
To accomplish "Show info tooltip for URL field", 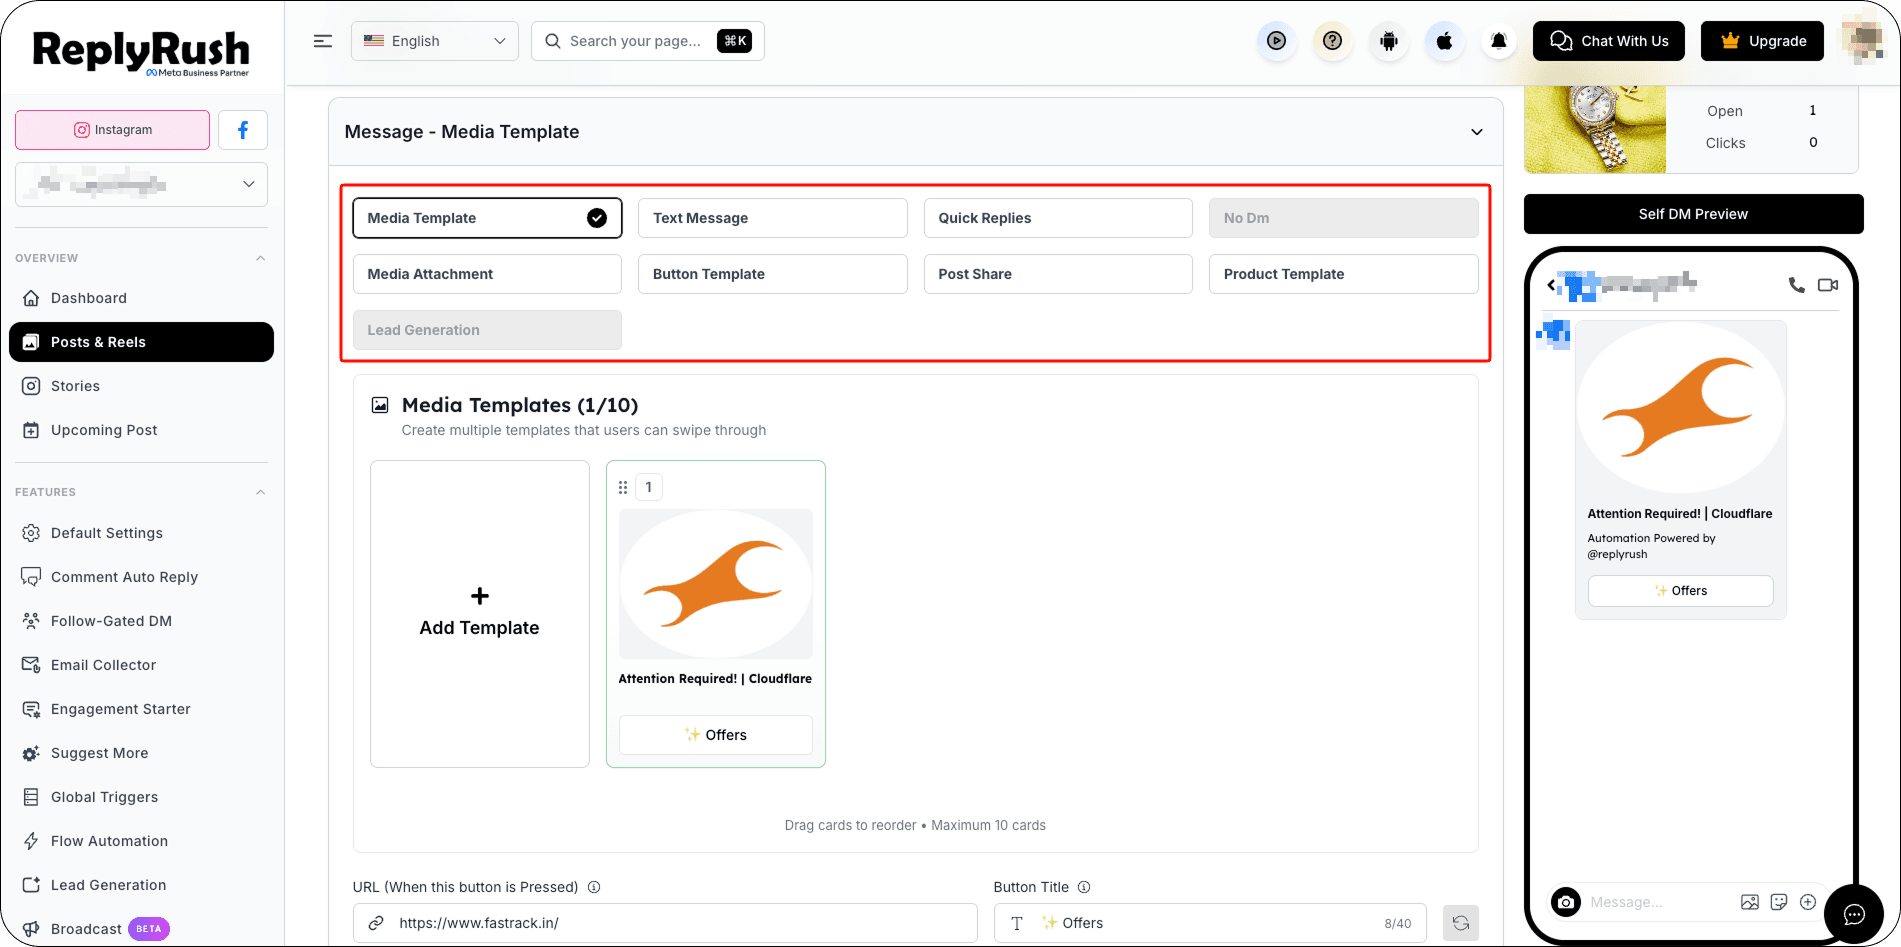I will point(594,887).
